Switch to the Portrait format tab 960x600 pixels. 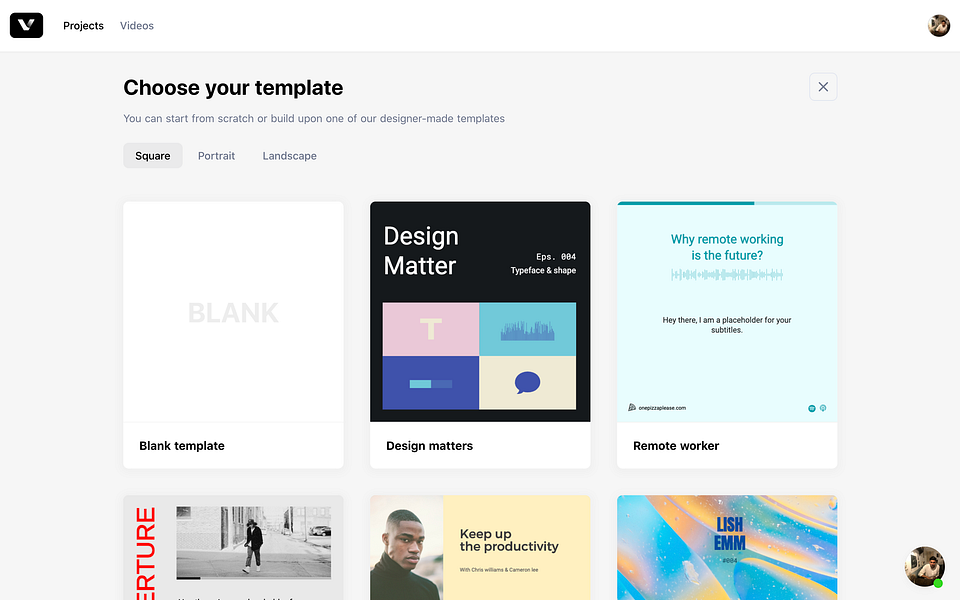(216, 156)
